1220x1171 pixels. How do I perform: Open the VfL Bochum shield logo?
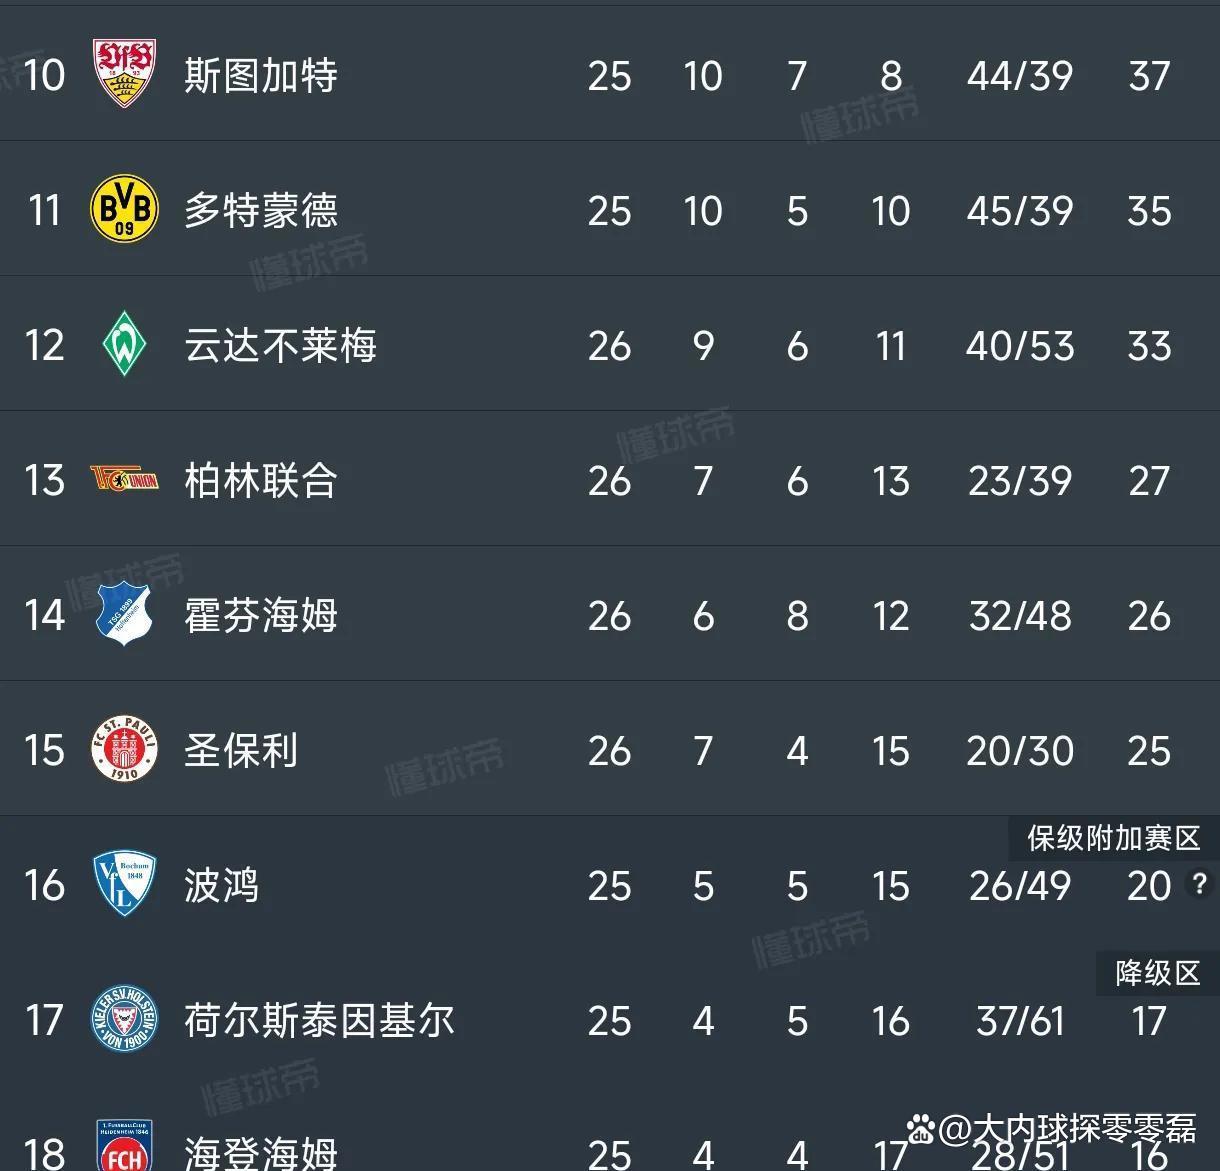coord(124,884)
